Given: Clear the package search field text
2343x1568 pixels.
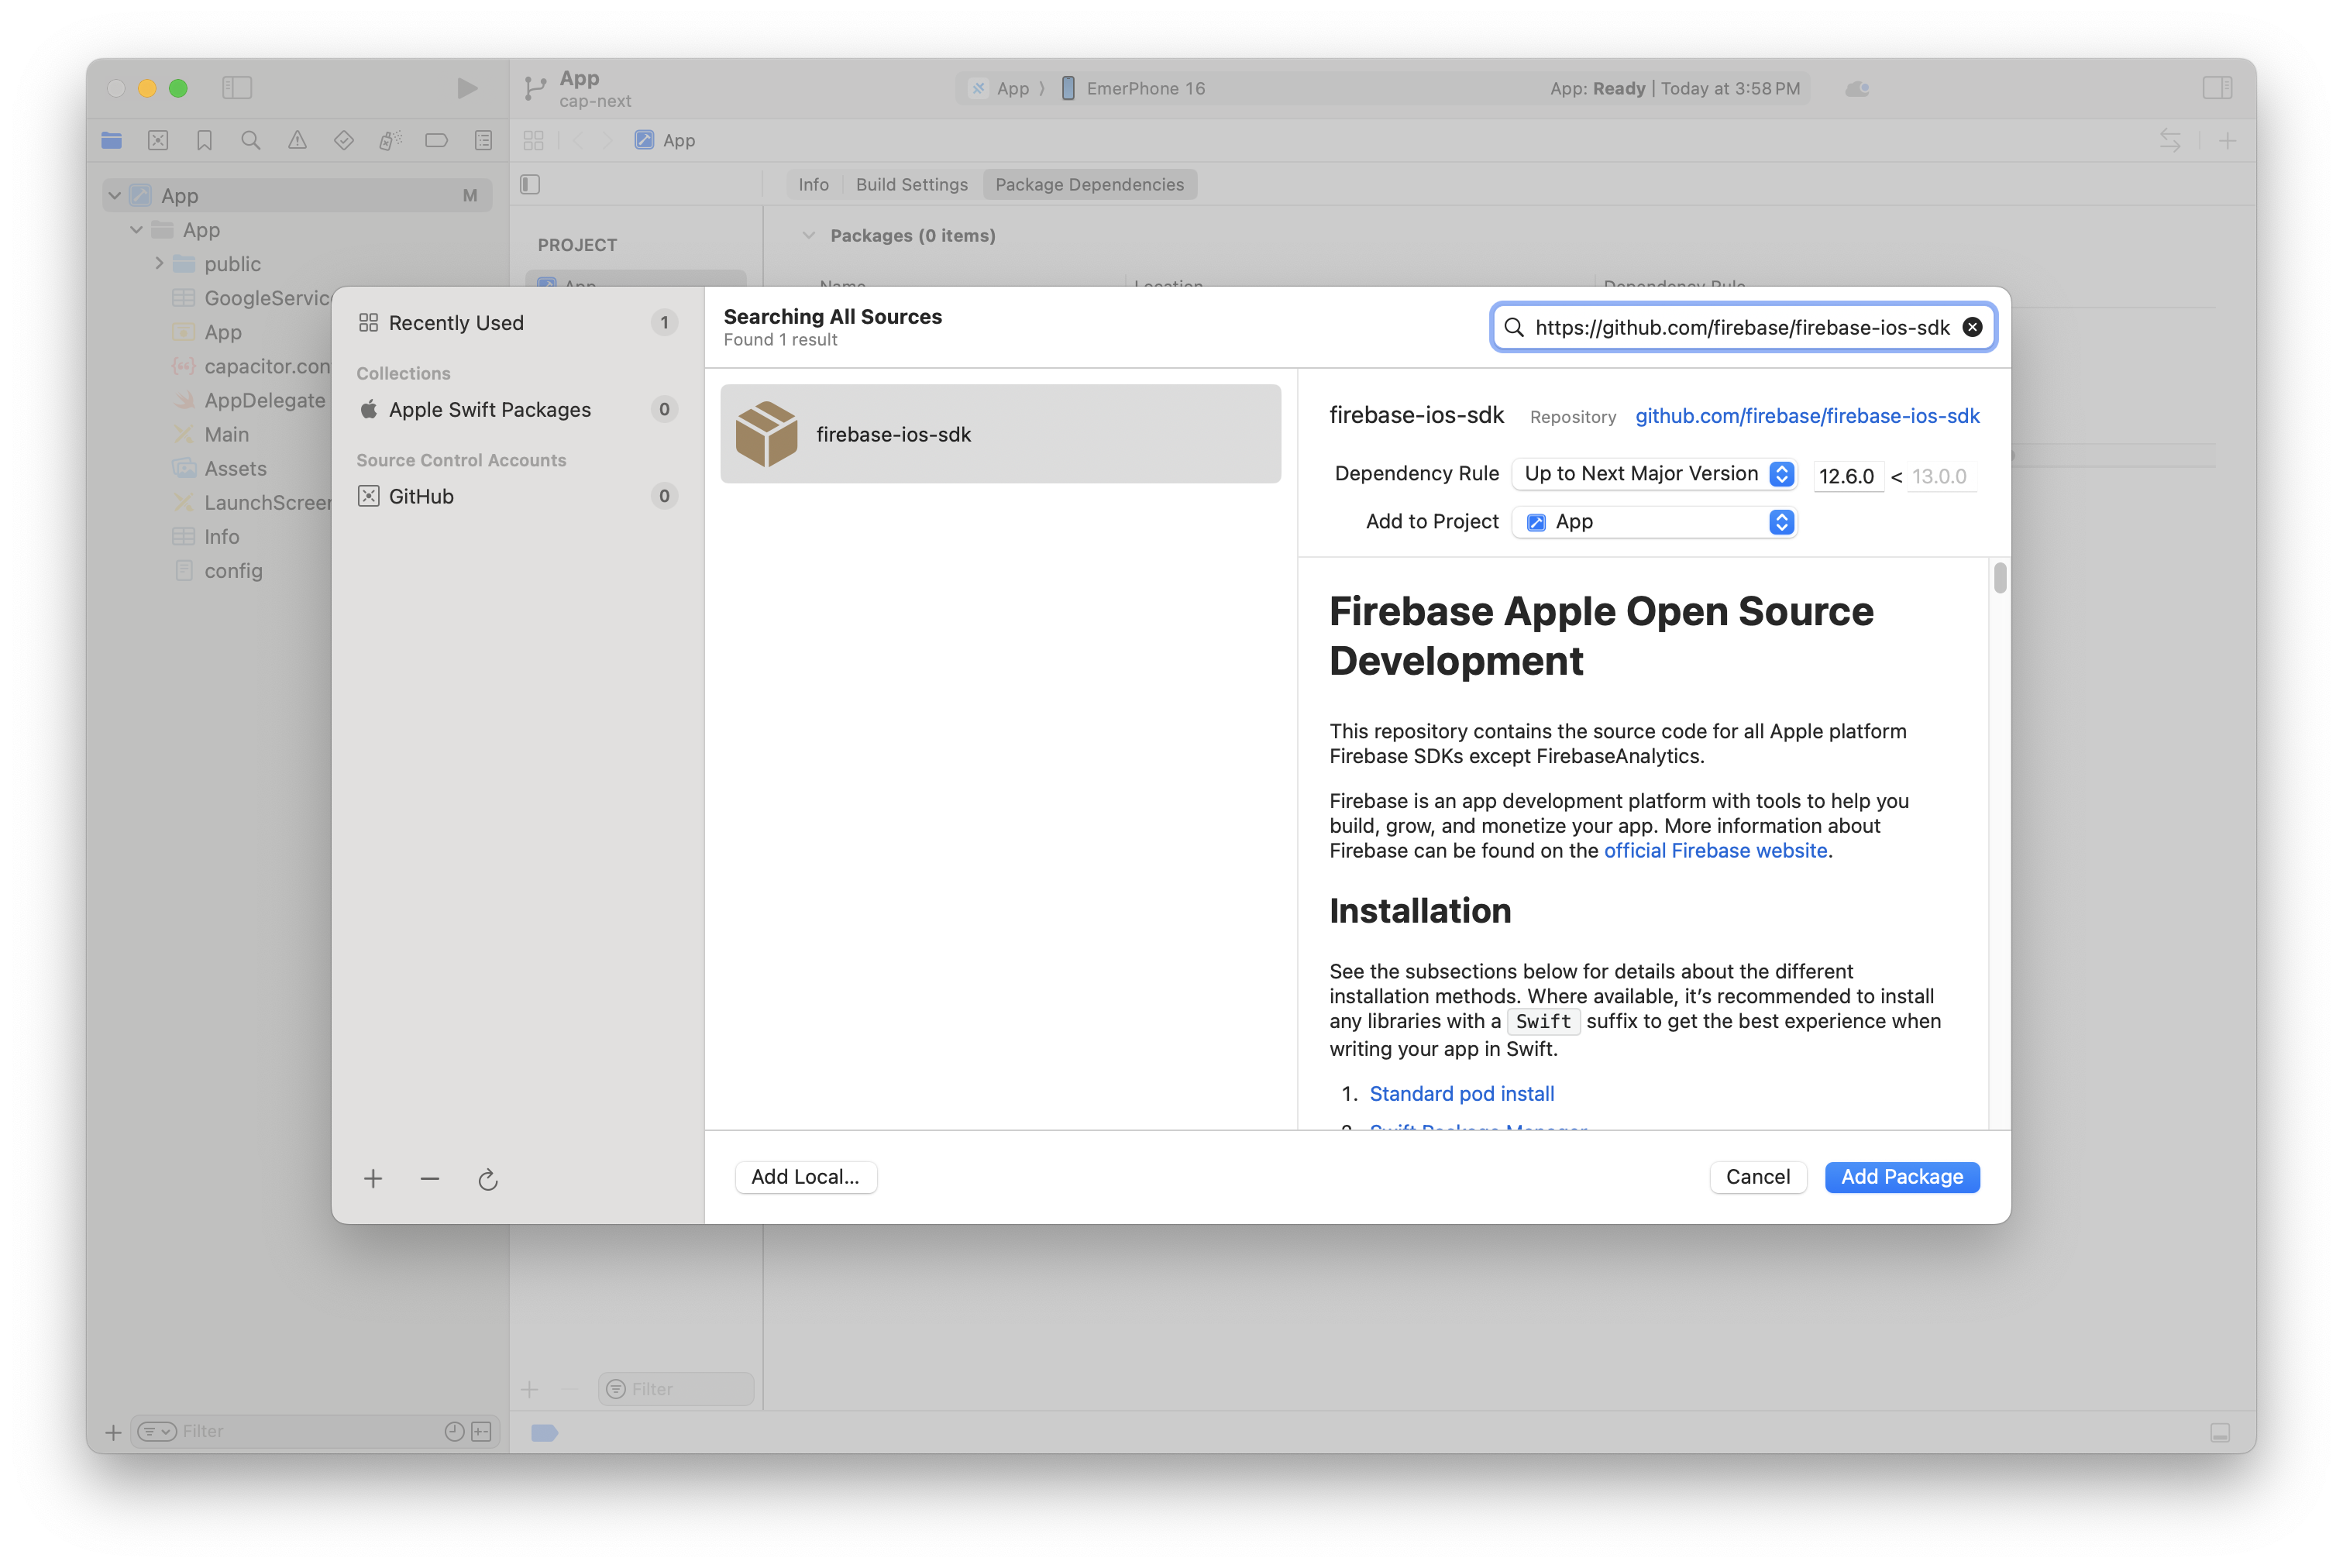Looking at the screenshot, I should point(1972,327).
